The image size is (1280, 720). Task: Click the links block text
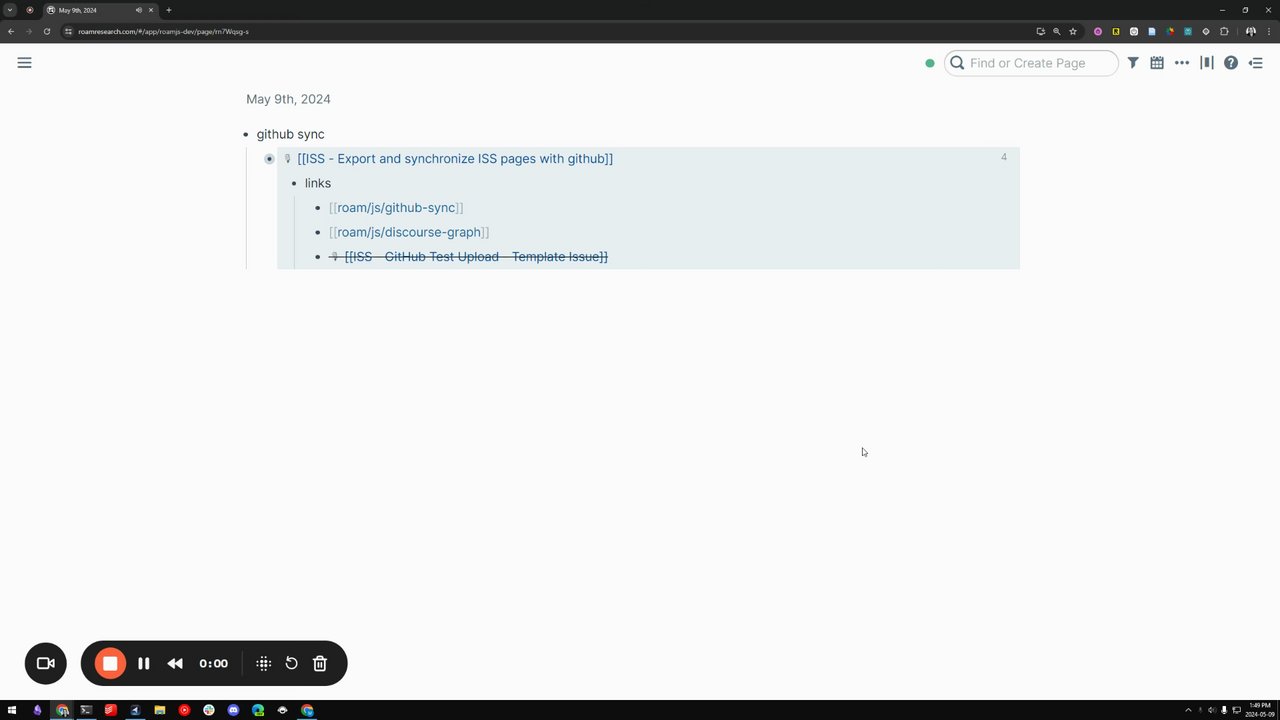[318, 183]
